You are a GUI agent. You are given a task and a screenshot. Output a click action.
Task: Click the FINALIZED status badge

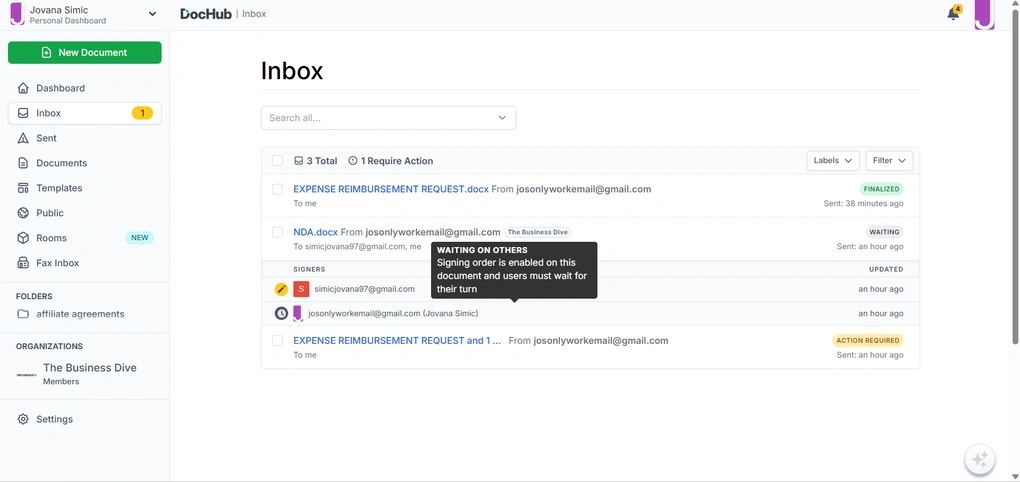tap(881, 189)
